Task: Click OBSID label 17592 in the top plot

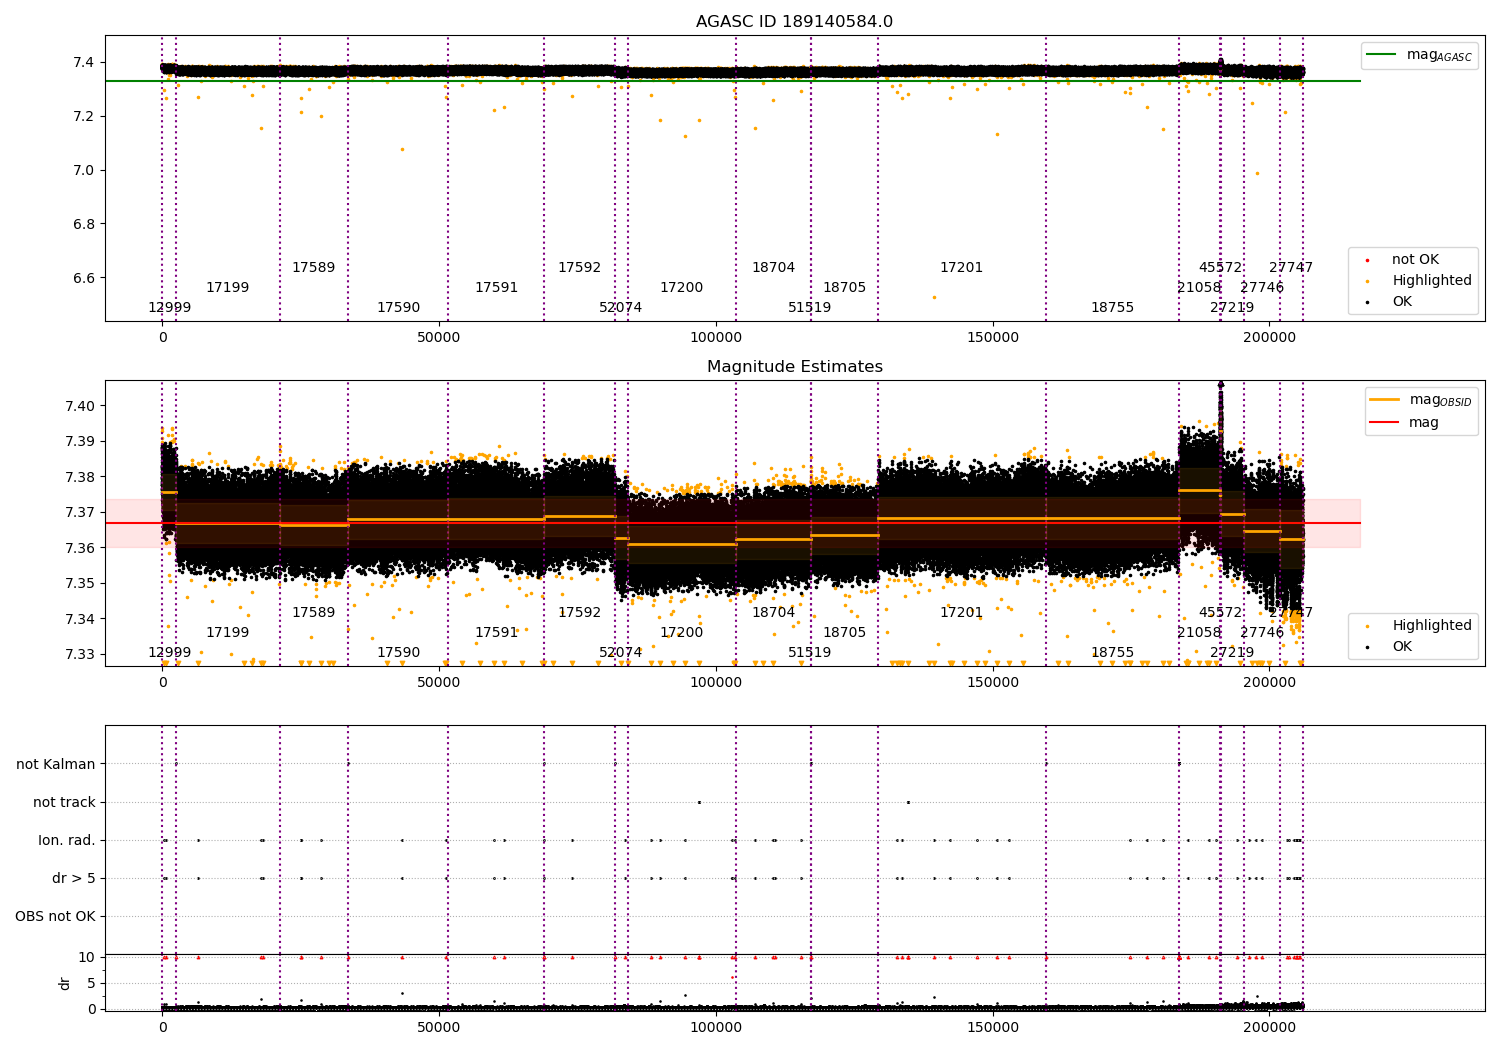Action: tap(579, 268)
